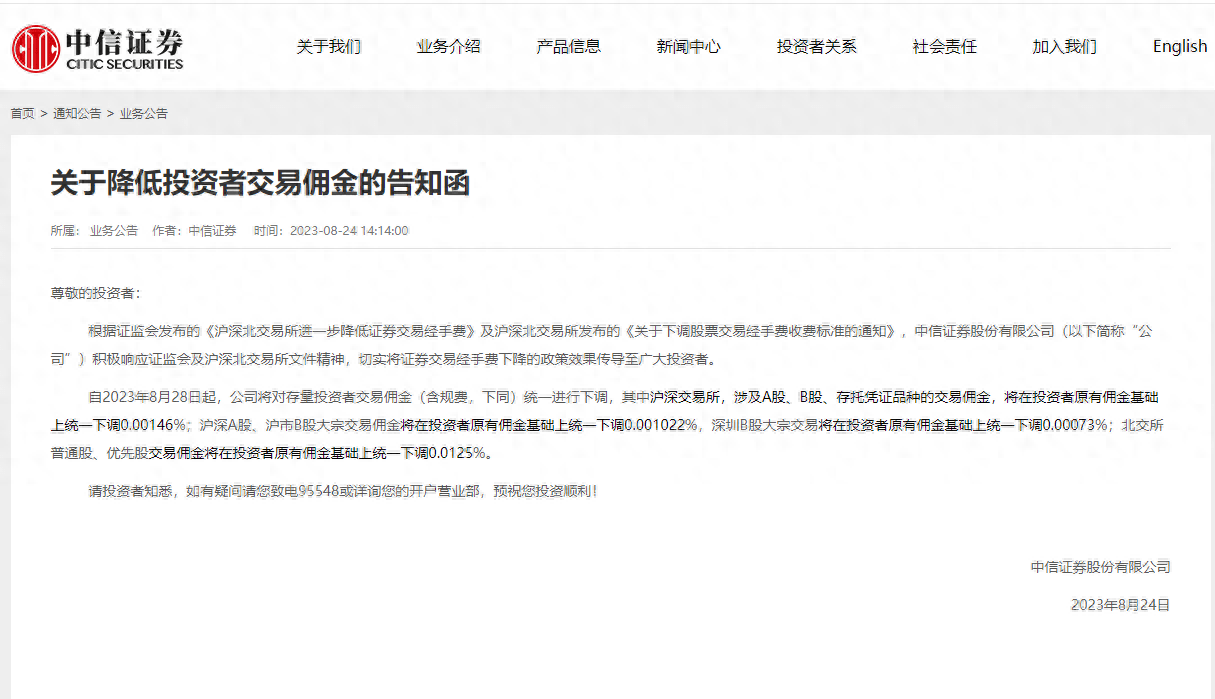Click the author text 作者：中信证券
Screen dimensions: 1215x699
(x=194, y=231)
